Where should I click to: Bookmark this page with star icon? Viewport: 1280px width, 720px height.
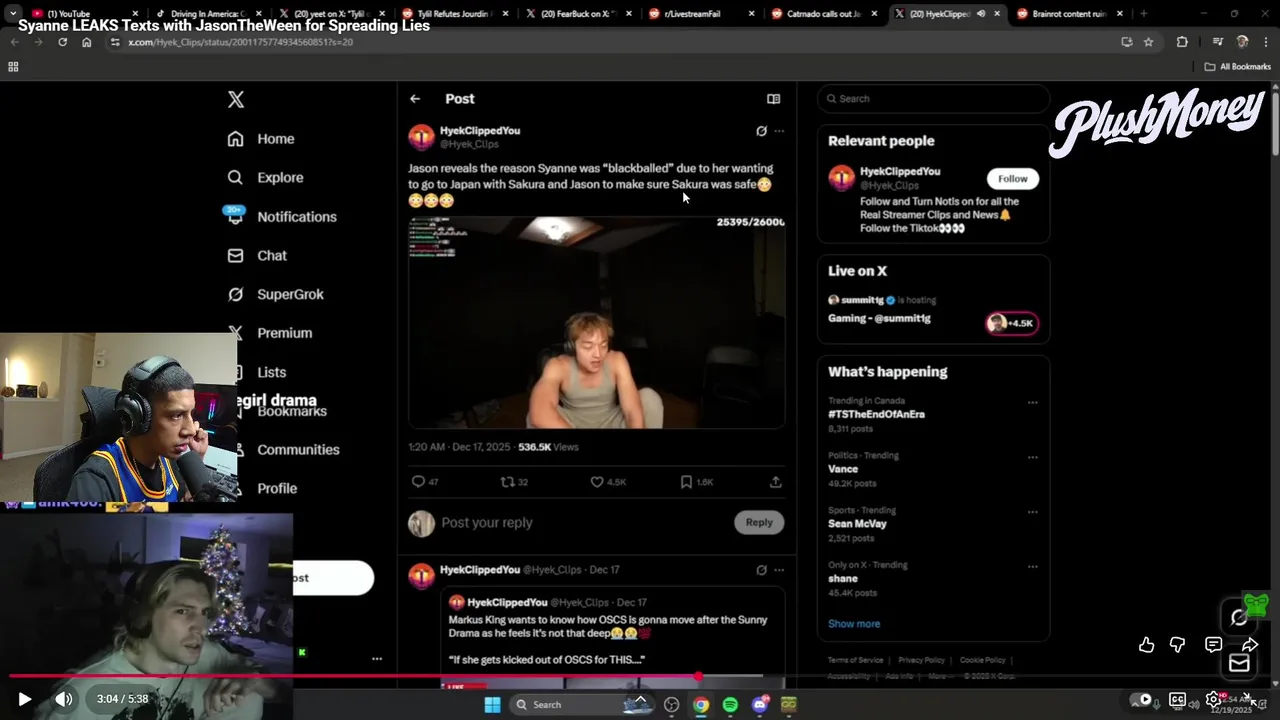click(x=1148, y=42)
